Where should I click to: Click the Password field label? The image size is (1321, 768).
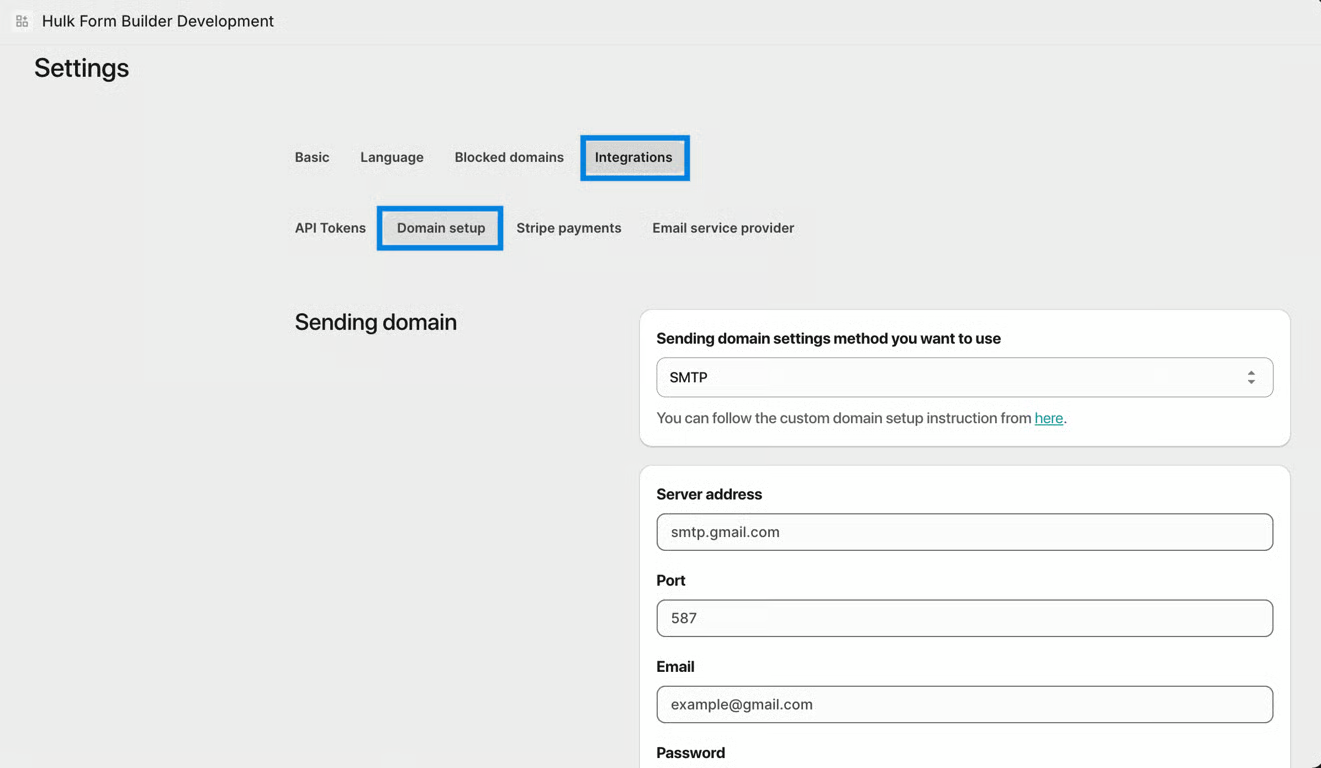[x=691, y=752]
